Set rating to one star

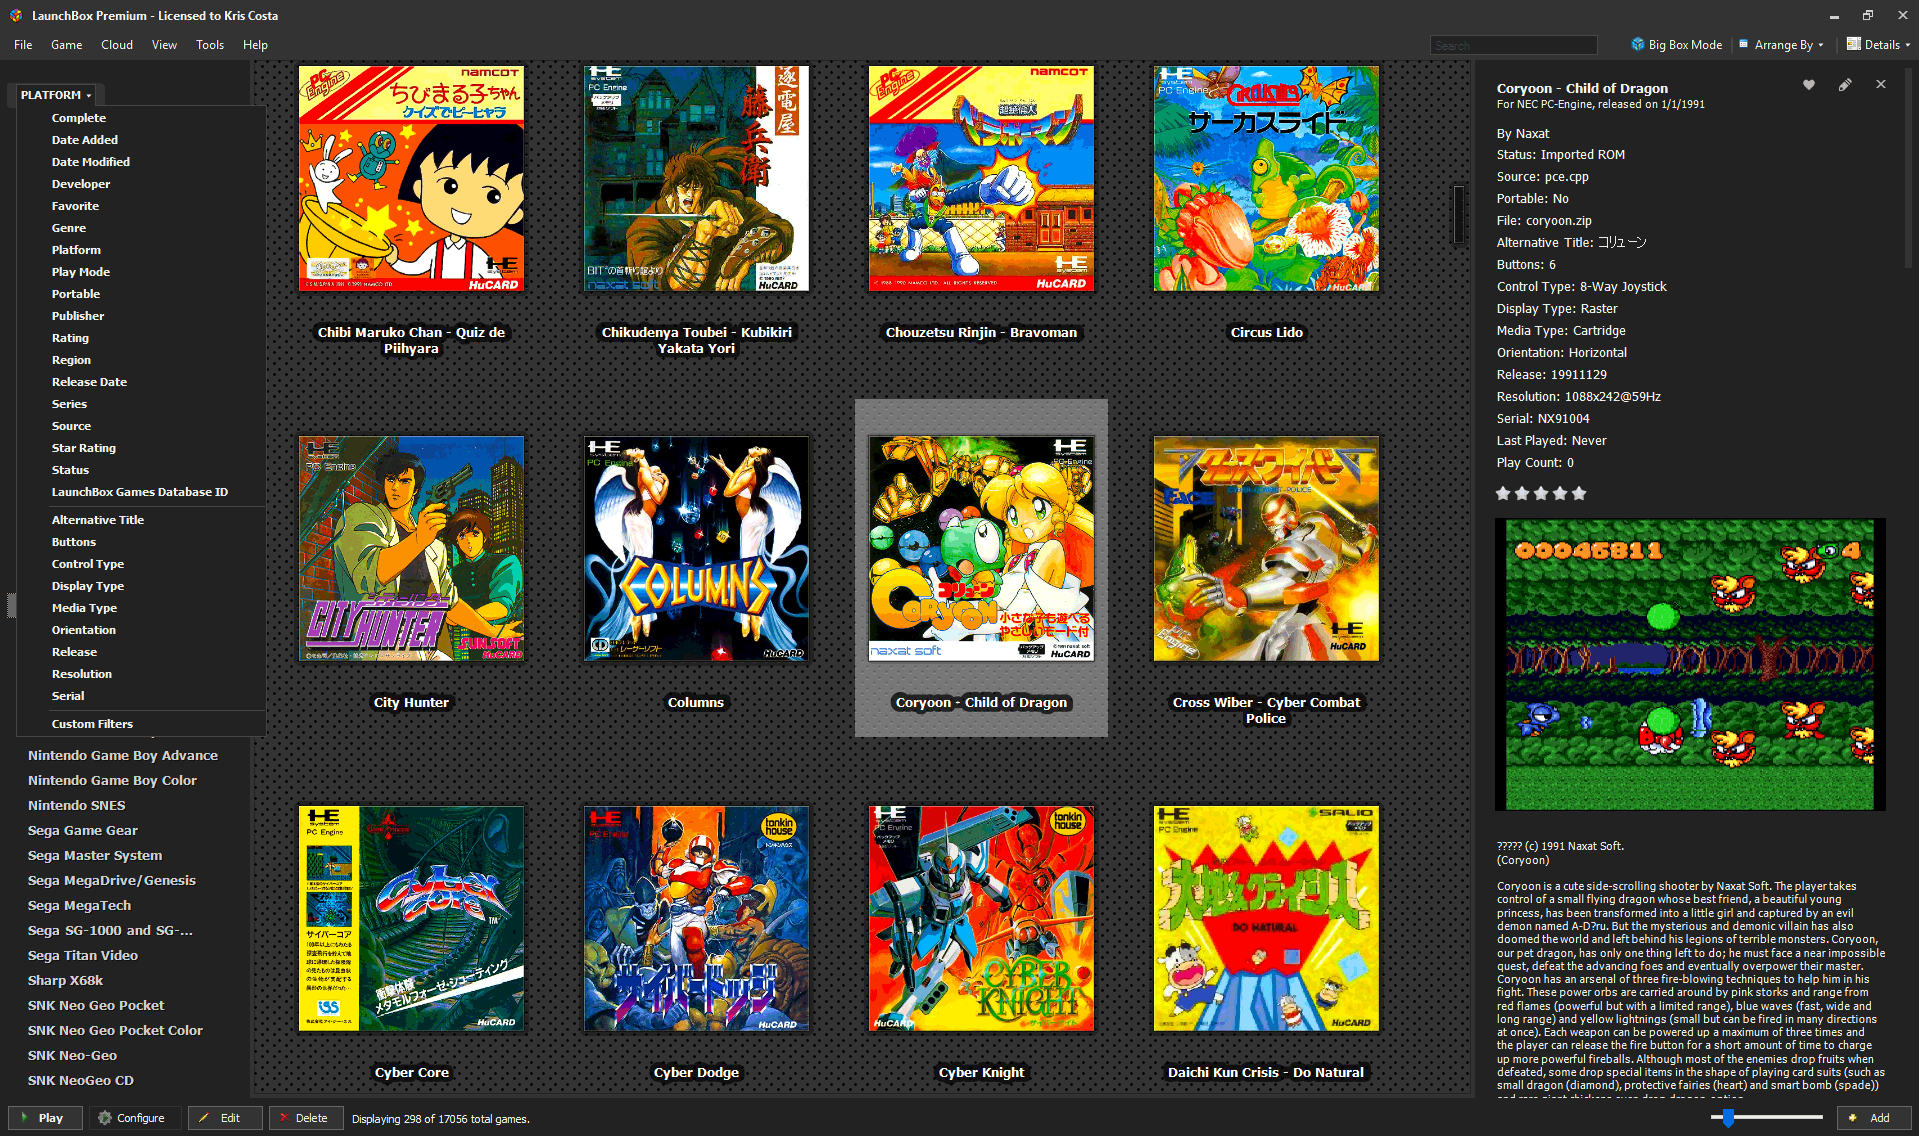point(1503,493)
